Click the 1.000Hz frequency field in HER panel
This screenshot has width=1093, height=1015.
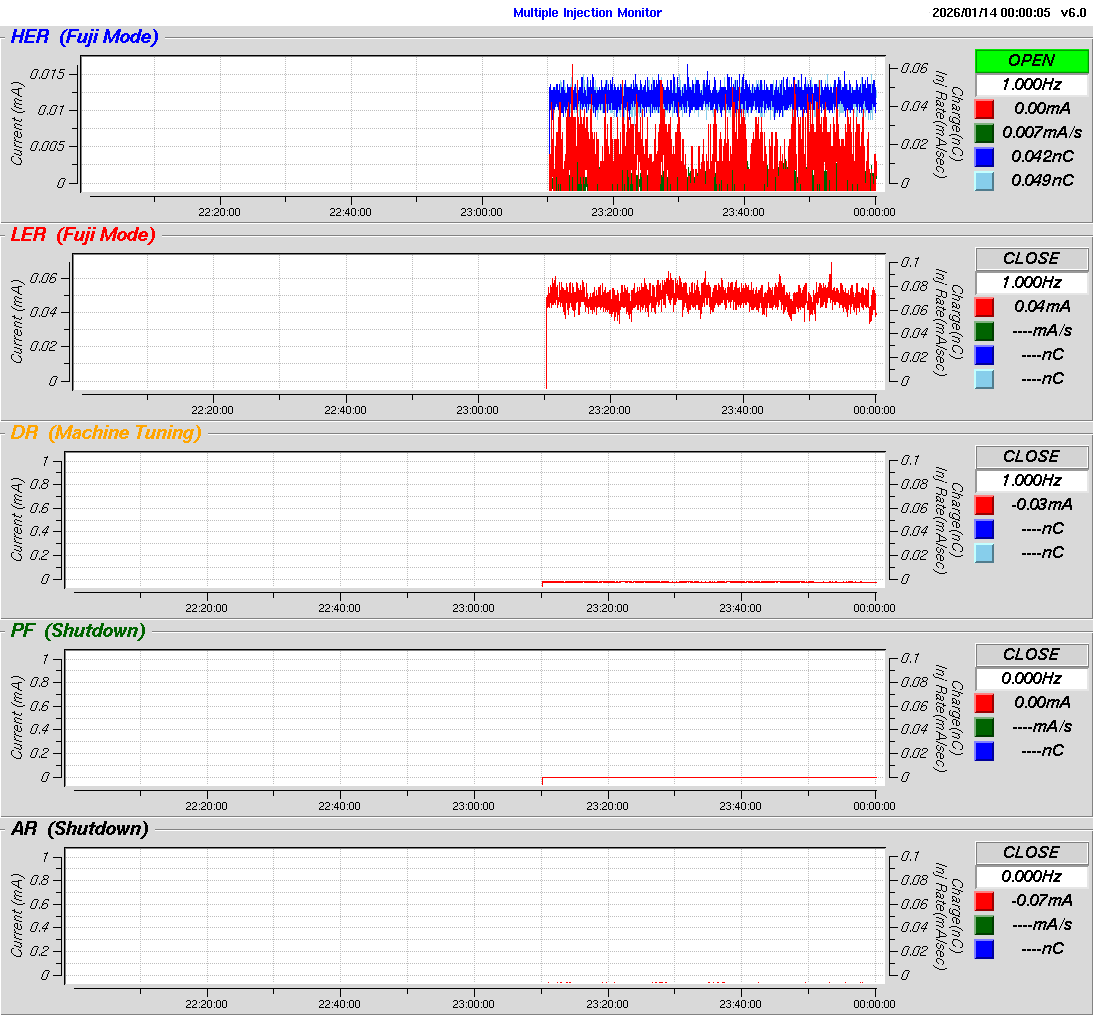[x=1031, y=85]
